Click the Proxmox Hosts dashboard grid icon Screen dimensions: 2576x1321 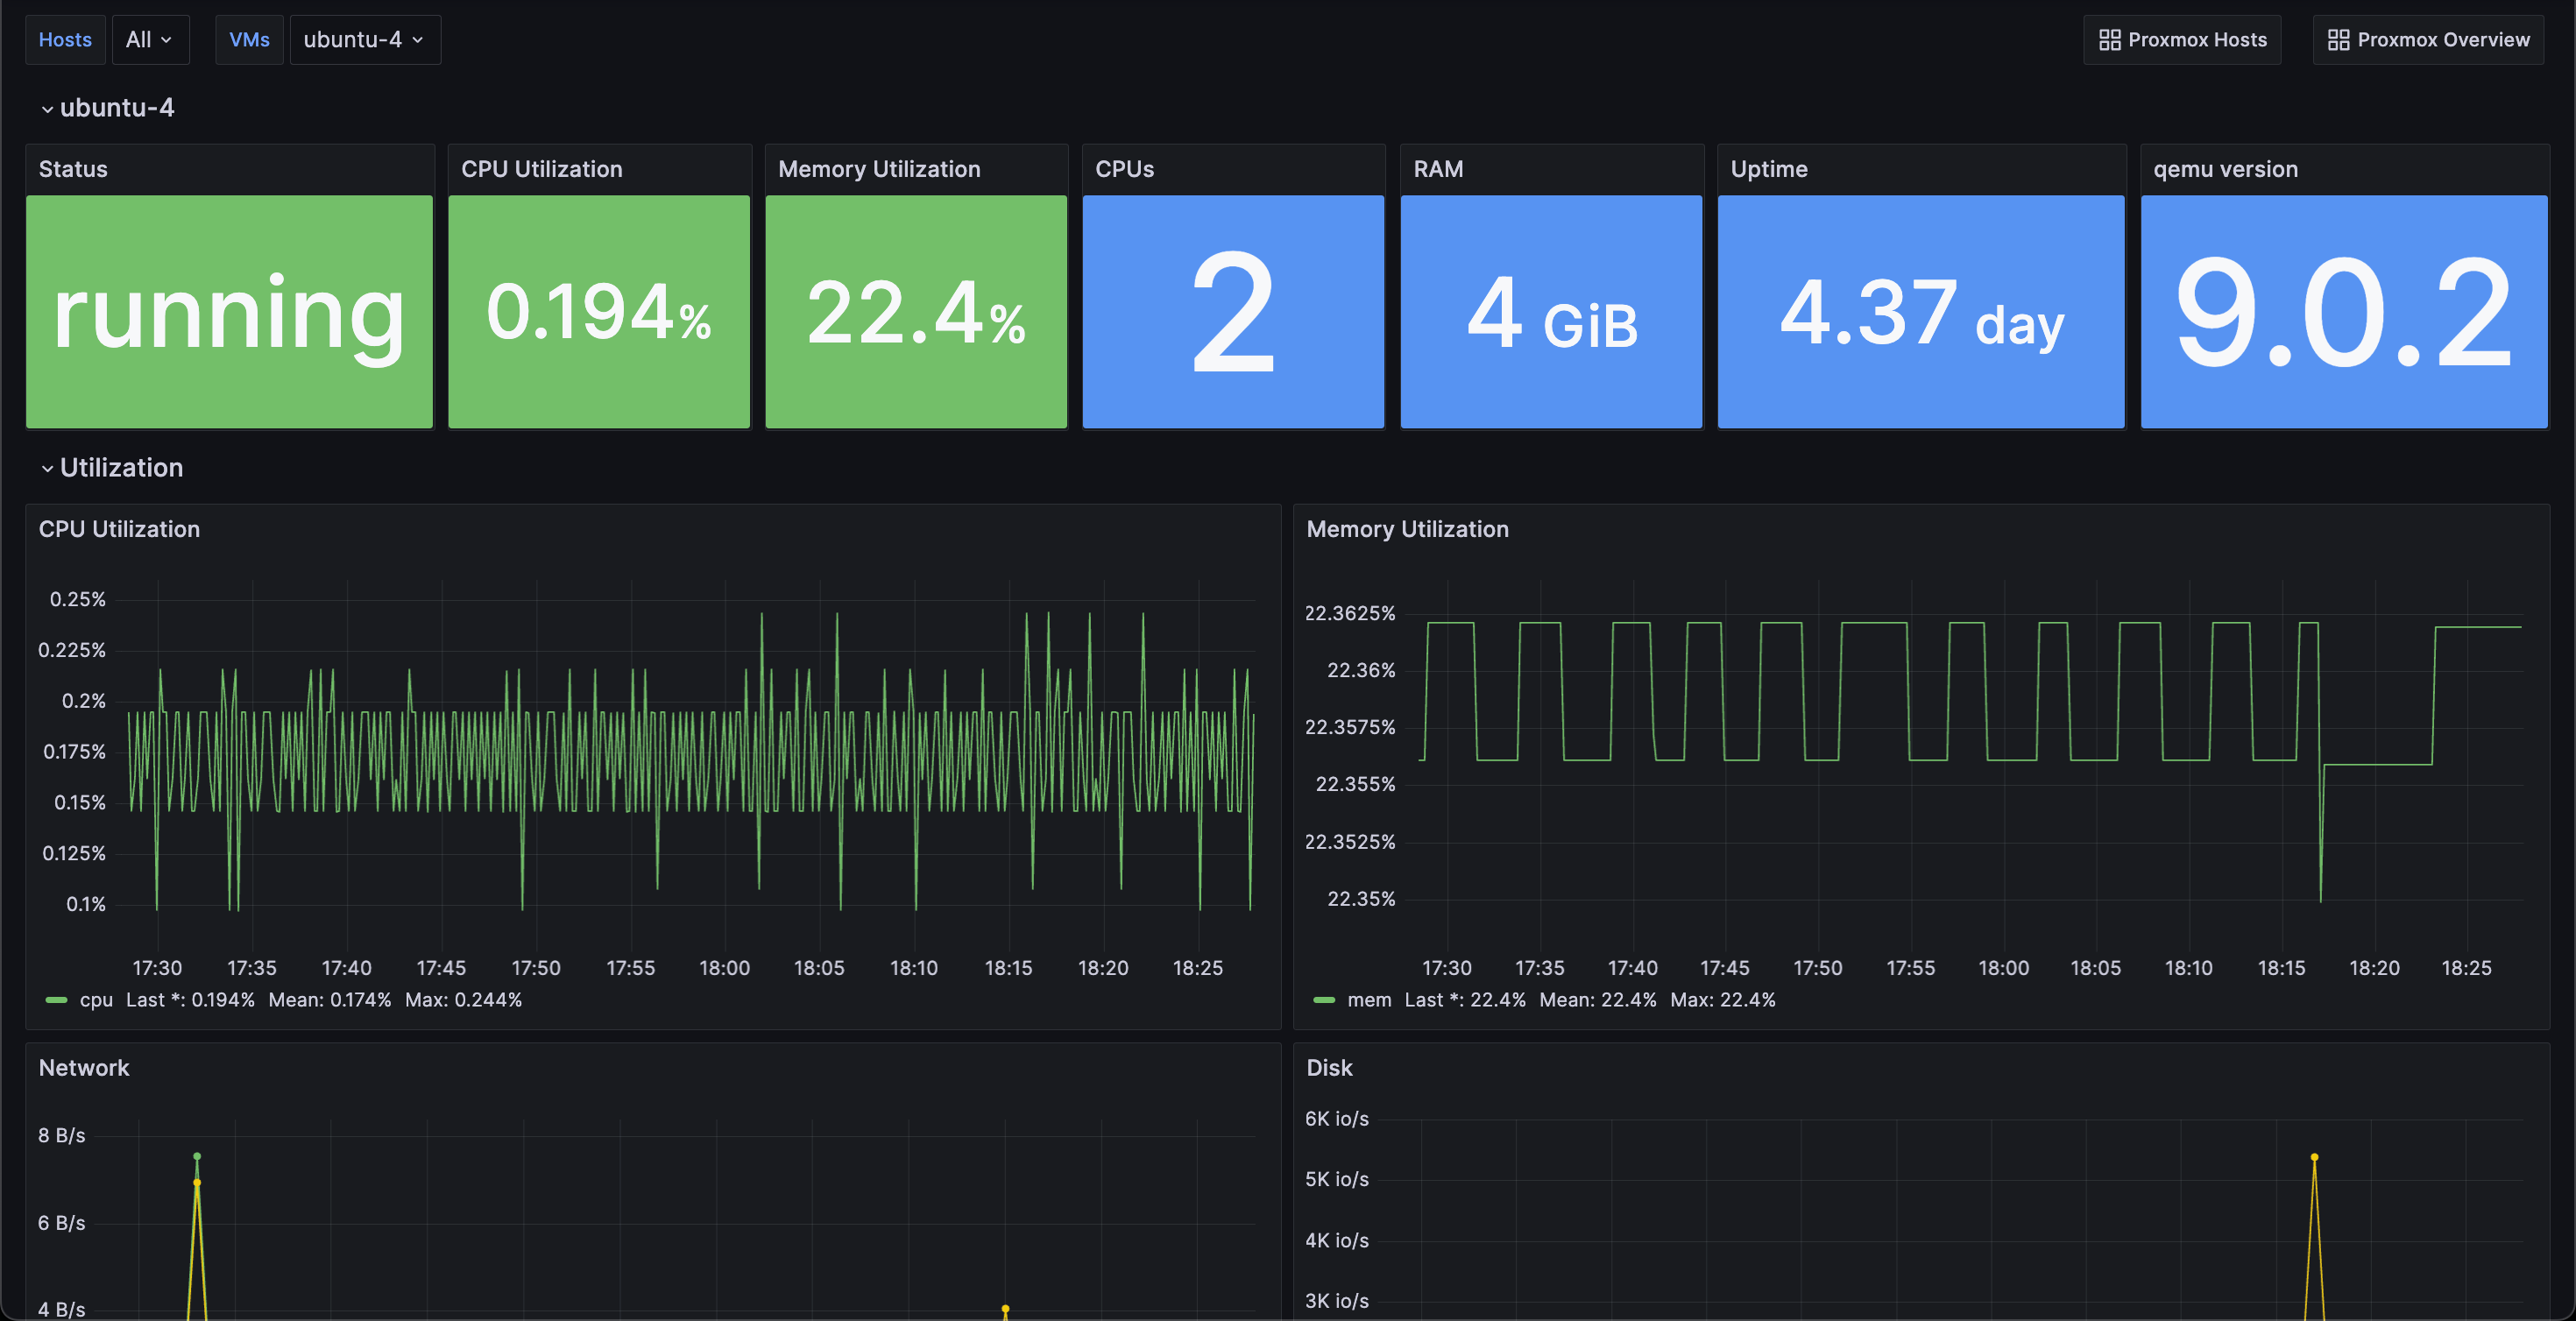(2109, 40)
